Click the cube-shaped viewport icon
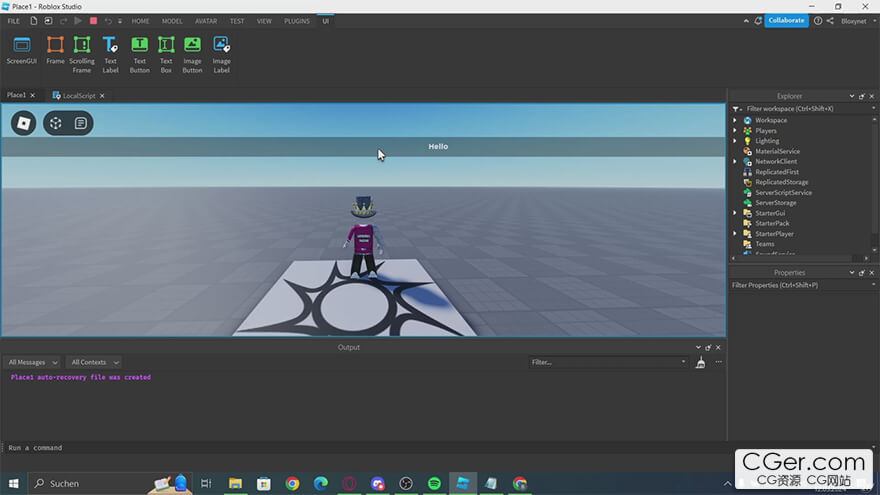Viewport: 880px width, 495px height. [x=56, y=123]
